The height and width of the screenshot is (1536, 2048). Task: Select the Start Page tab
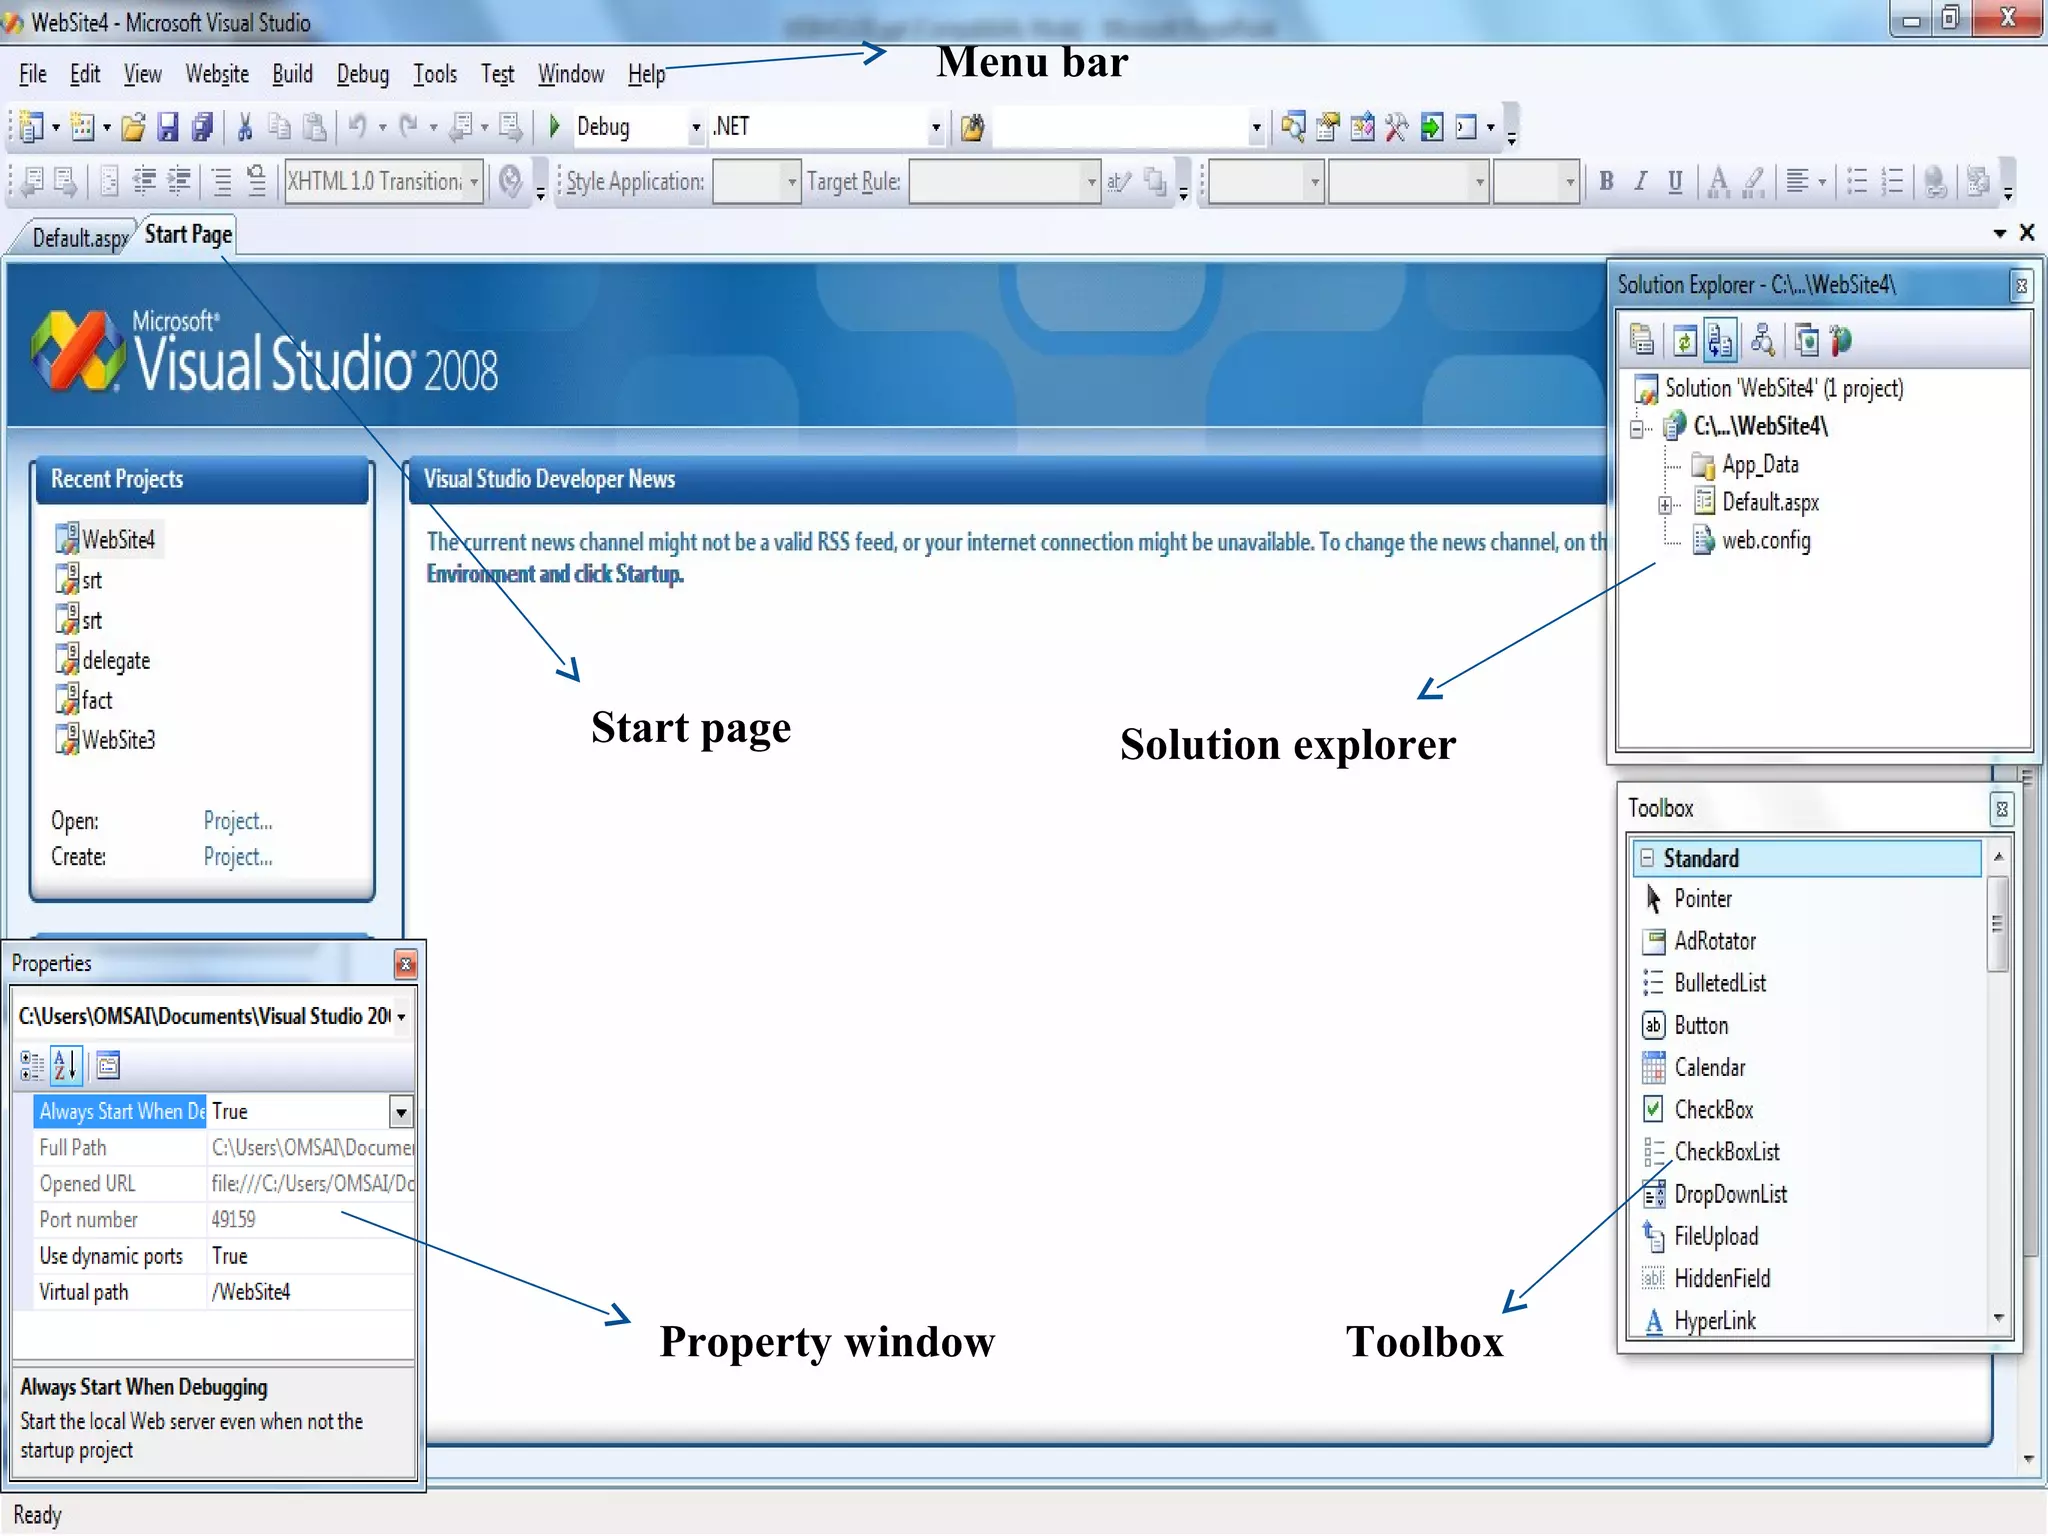pos(188,235)
